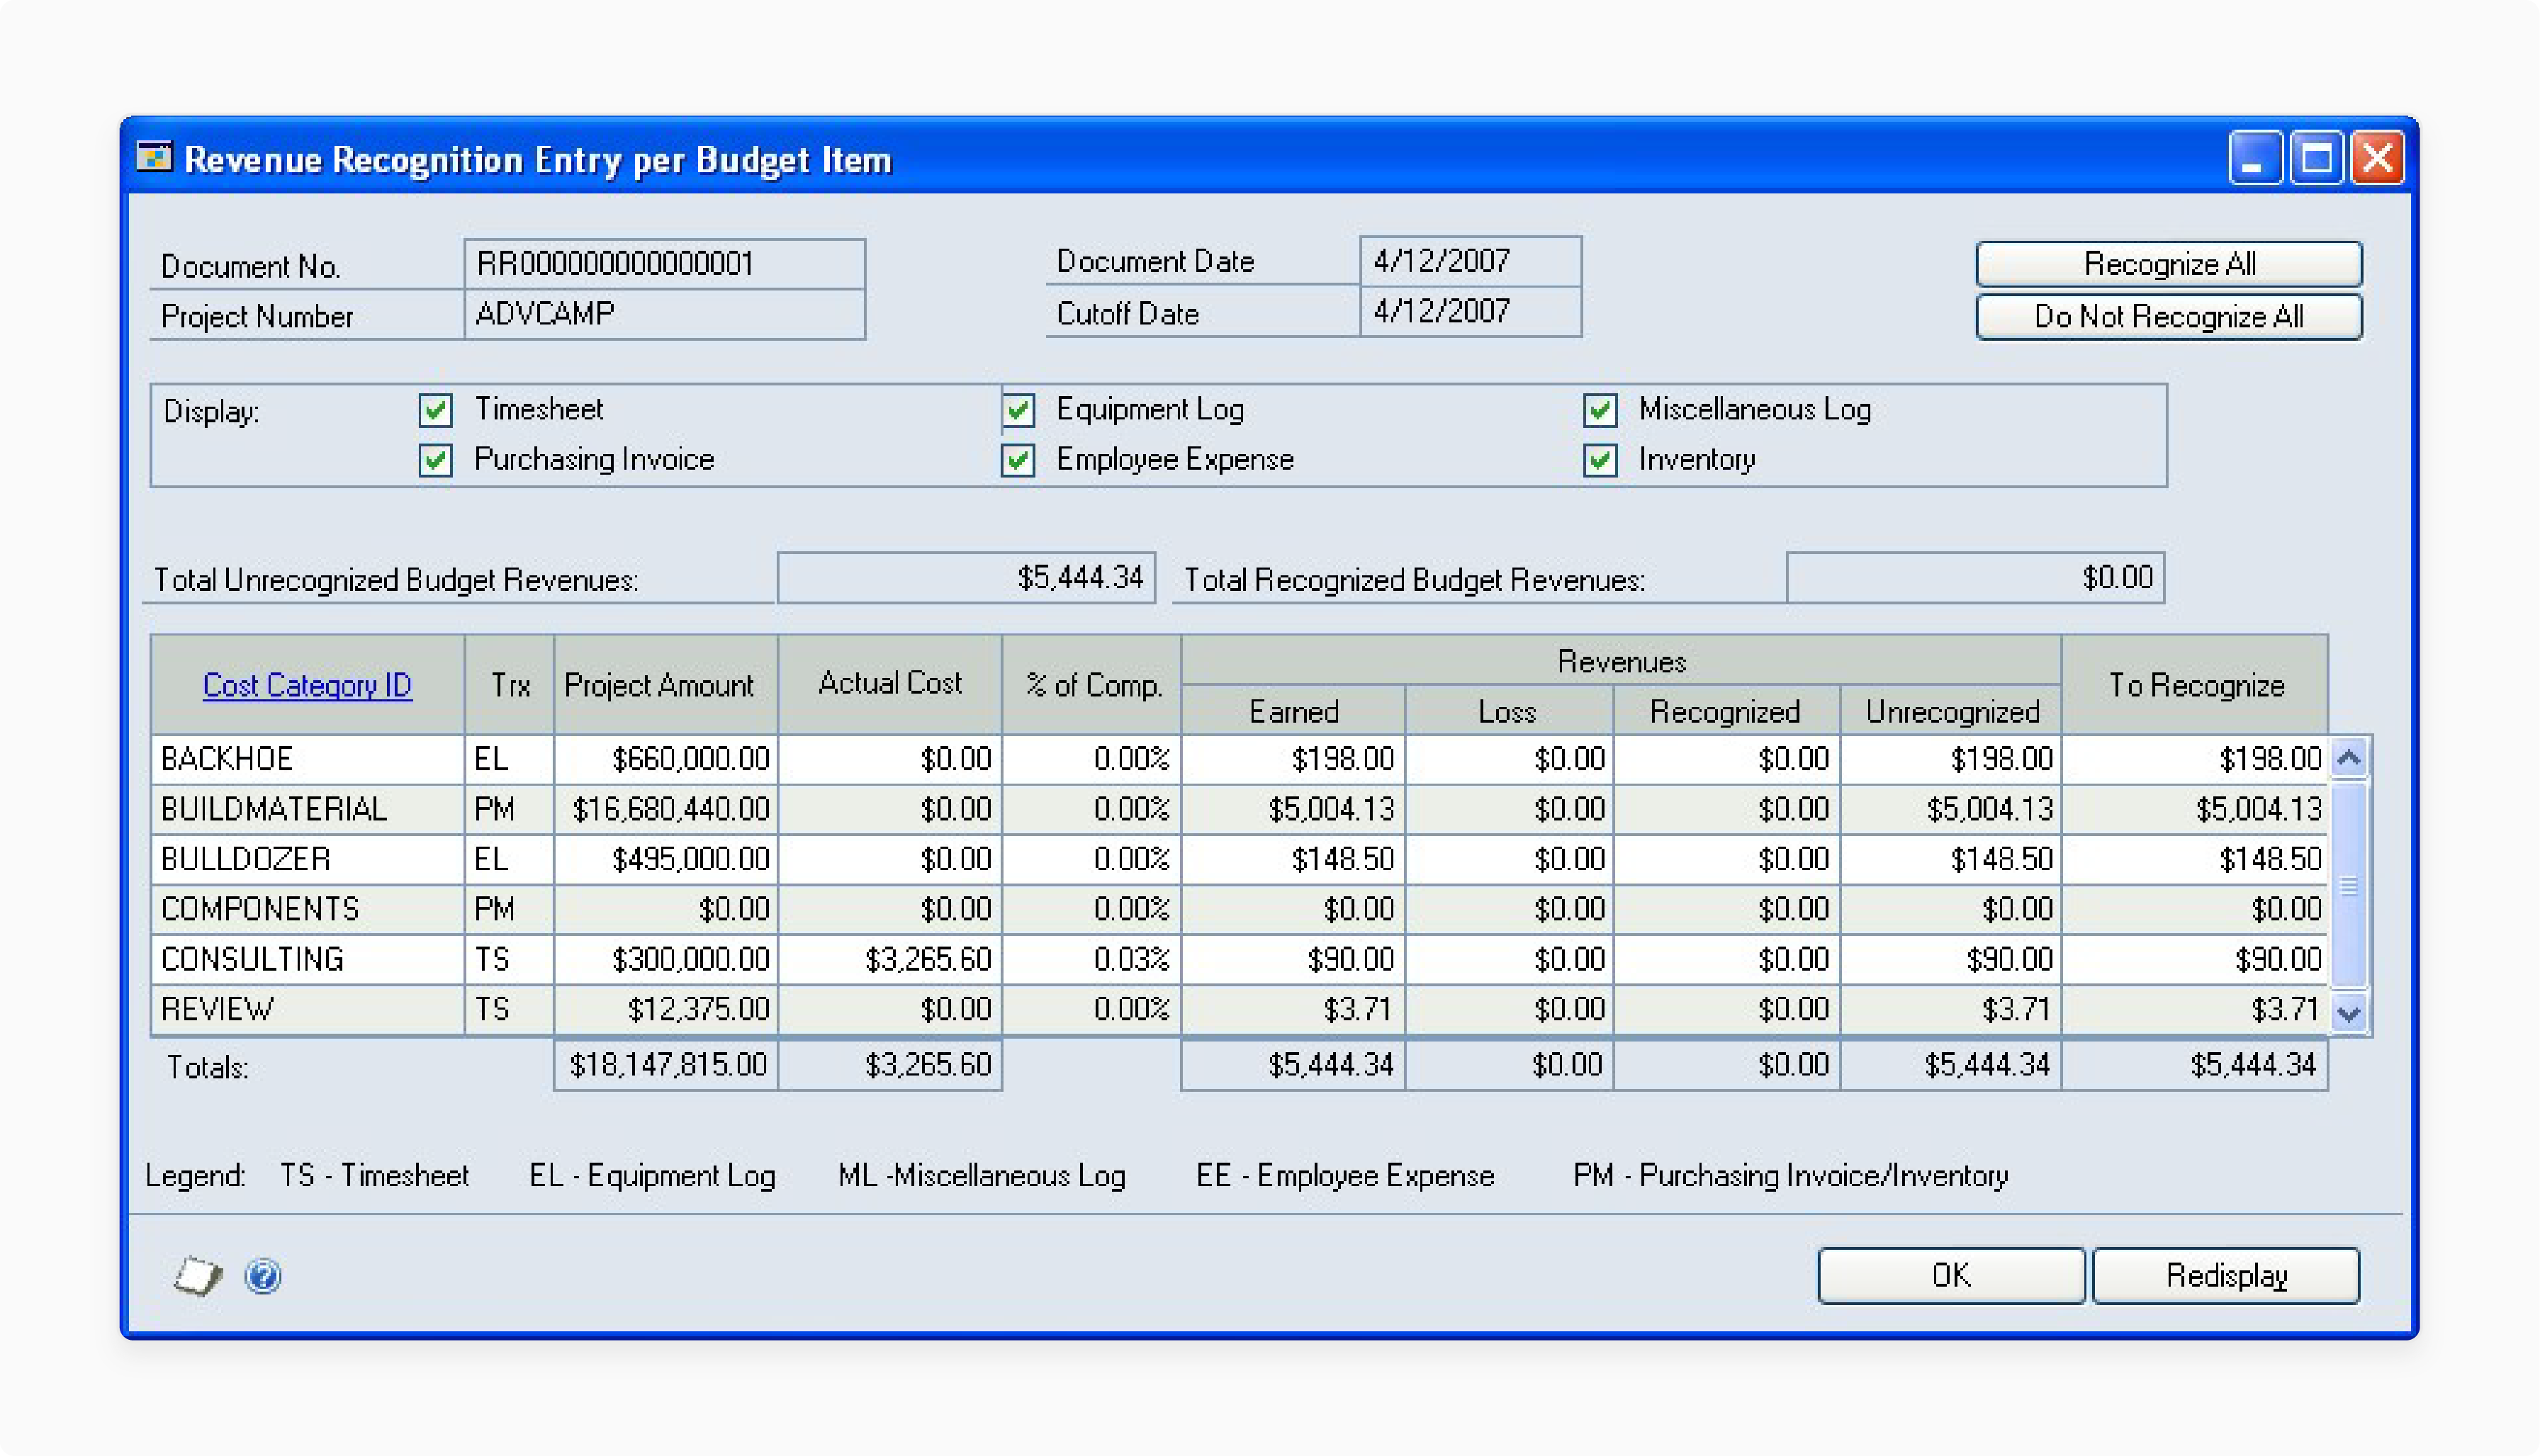Image resolution: width=2540 pixels, height=1456 pixels.
Task: Click REVIEW Project Amount $12,375.00
Action: coord(666,1009)
